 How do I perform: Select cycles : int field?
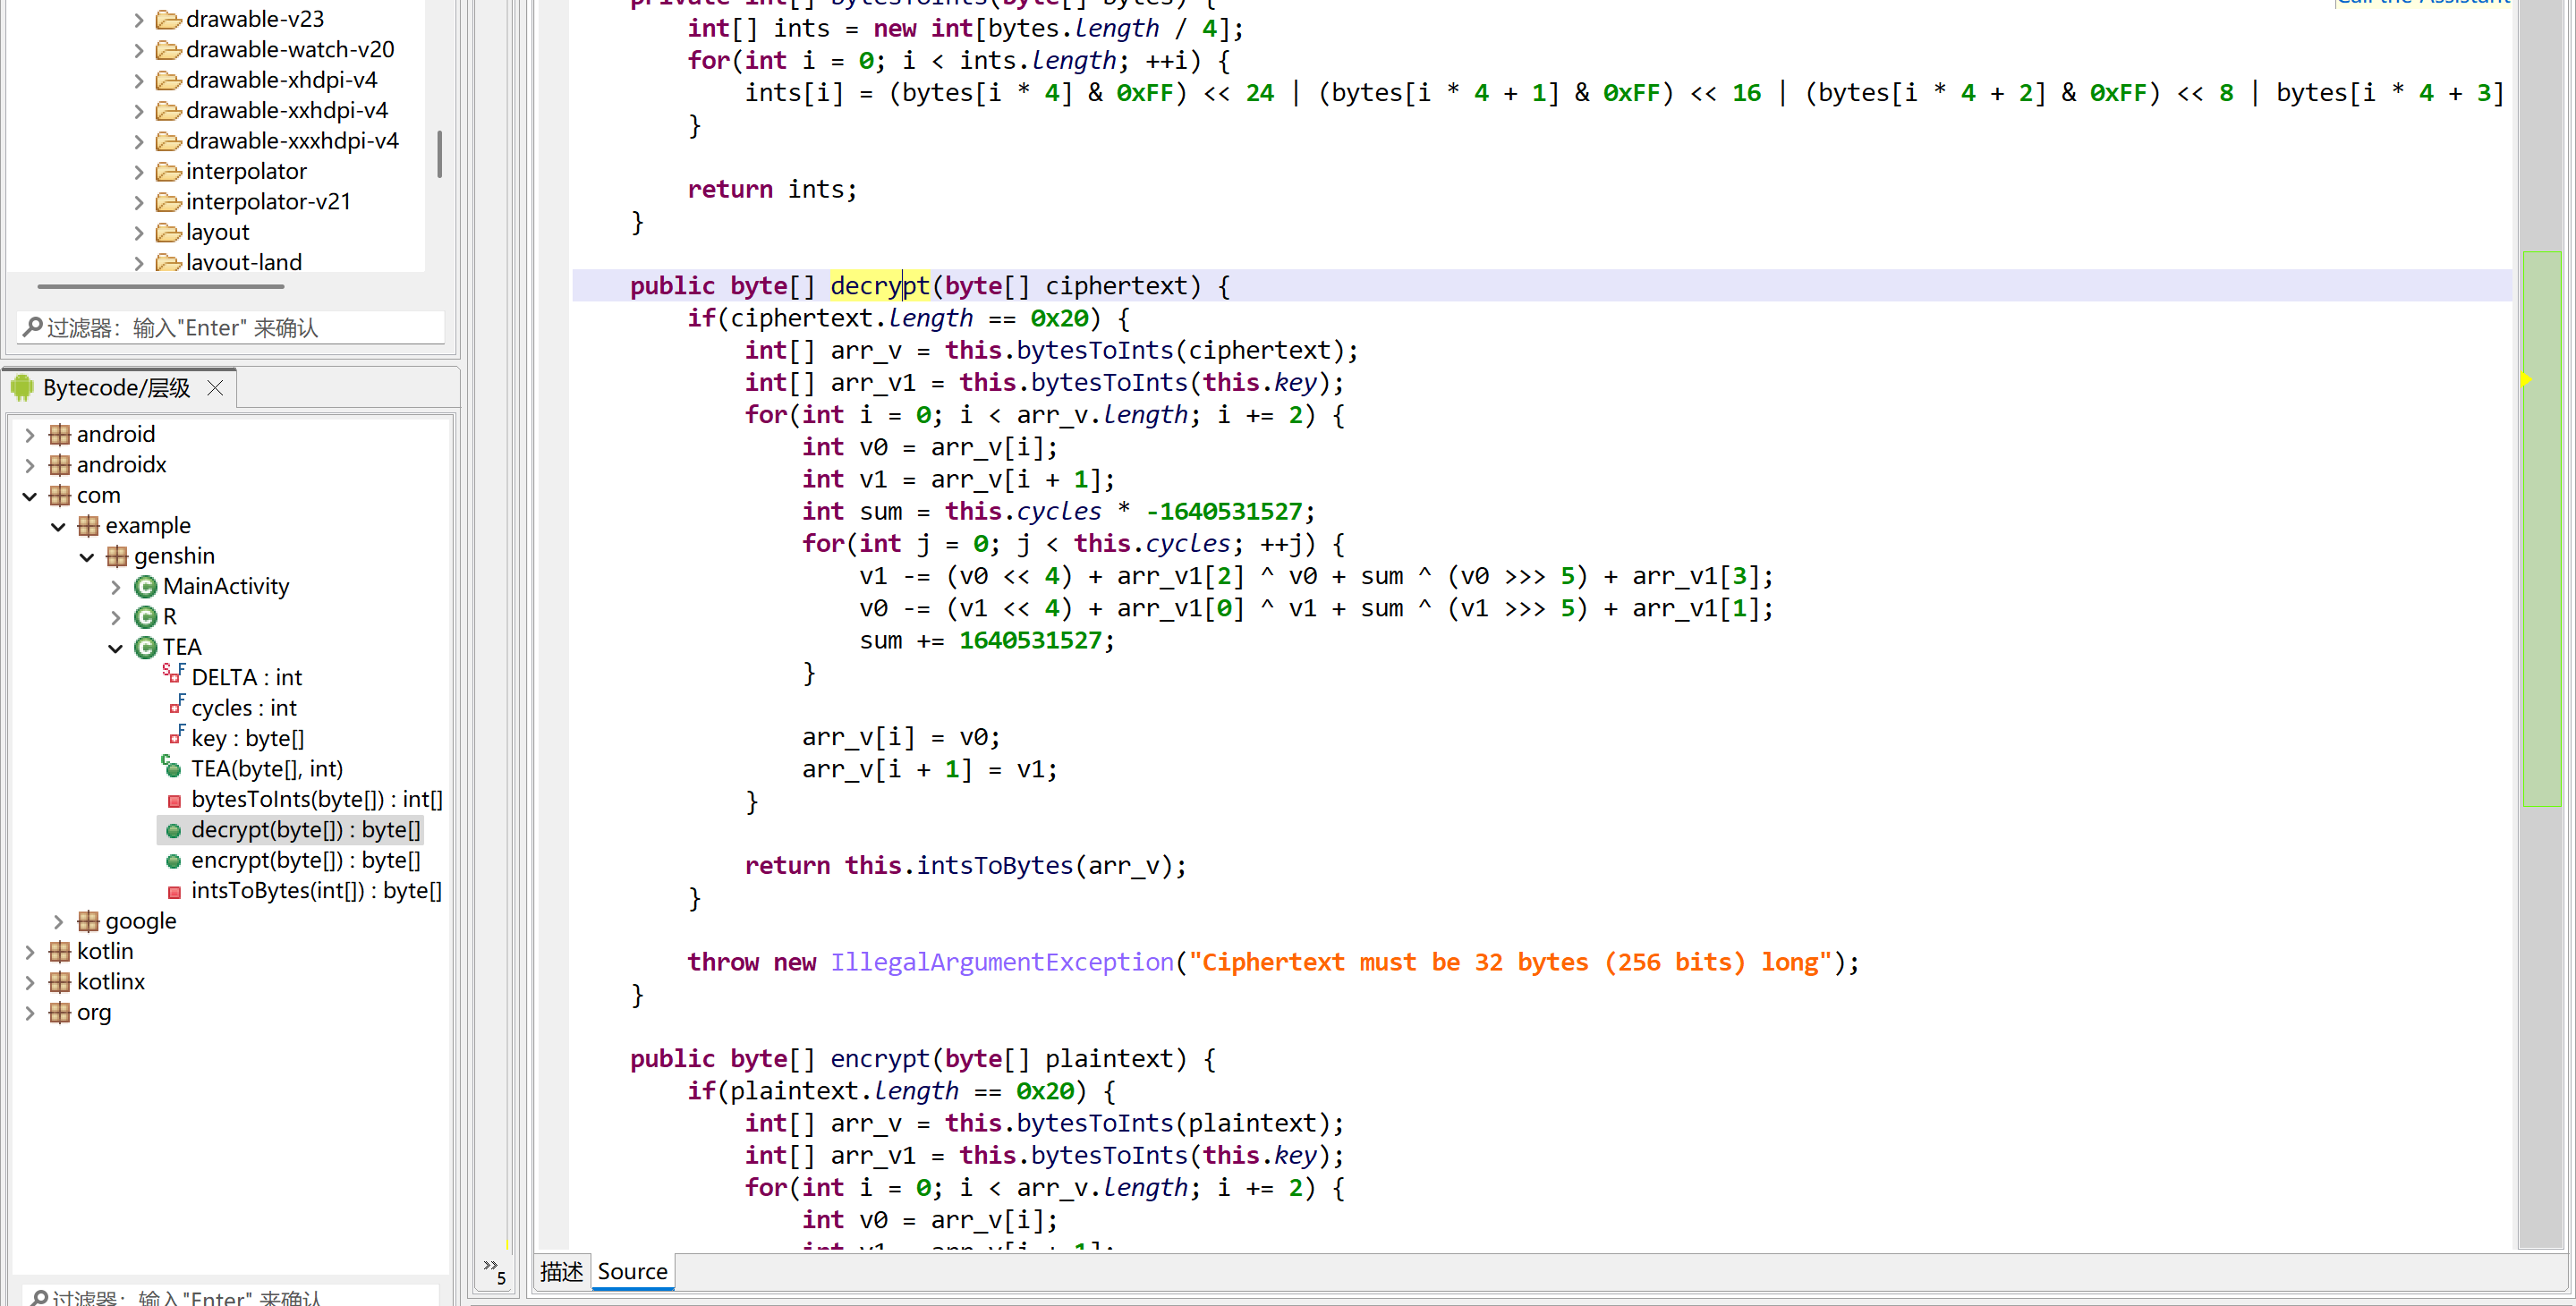pyautogui.click(x=244, y=709)
